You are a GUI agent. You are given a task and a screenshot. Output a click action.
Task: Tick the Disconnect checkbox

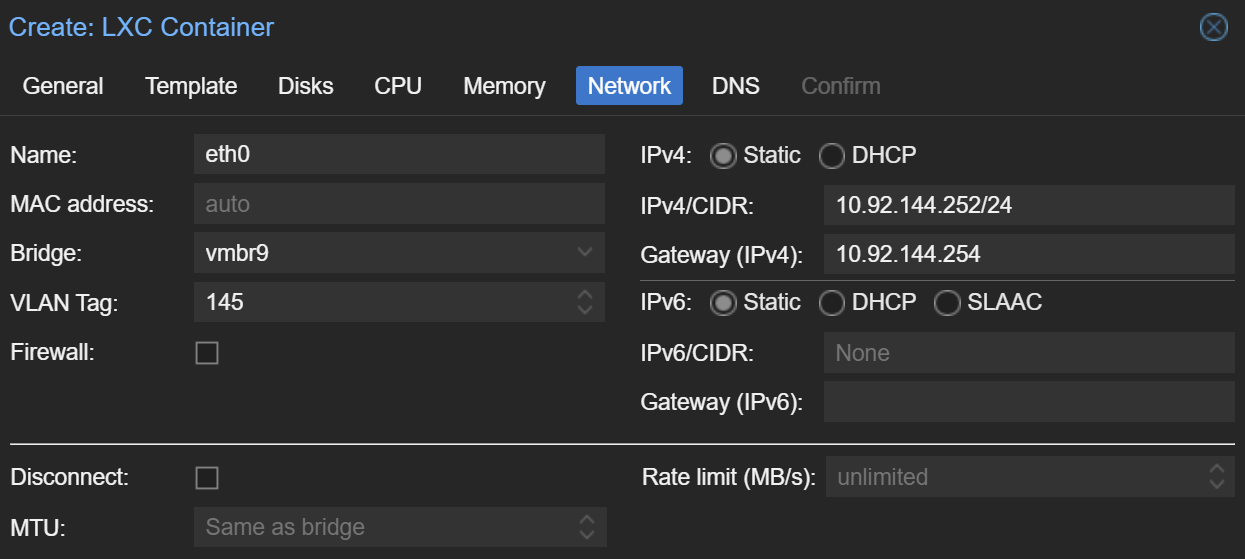click(207, 478)
